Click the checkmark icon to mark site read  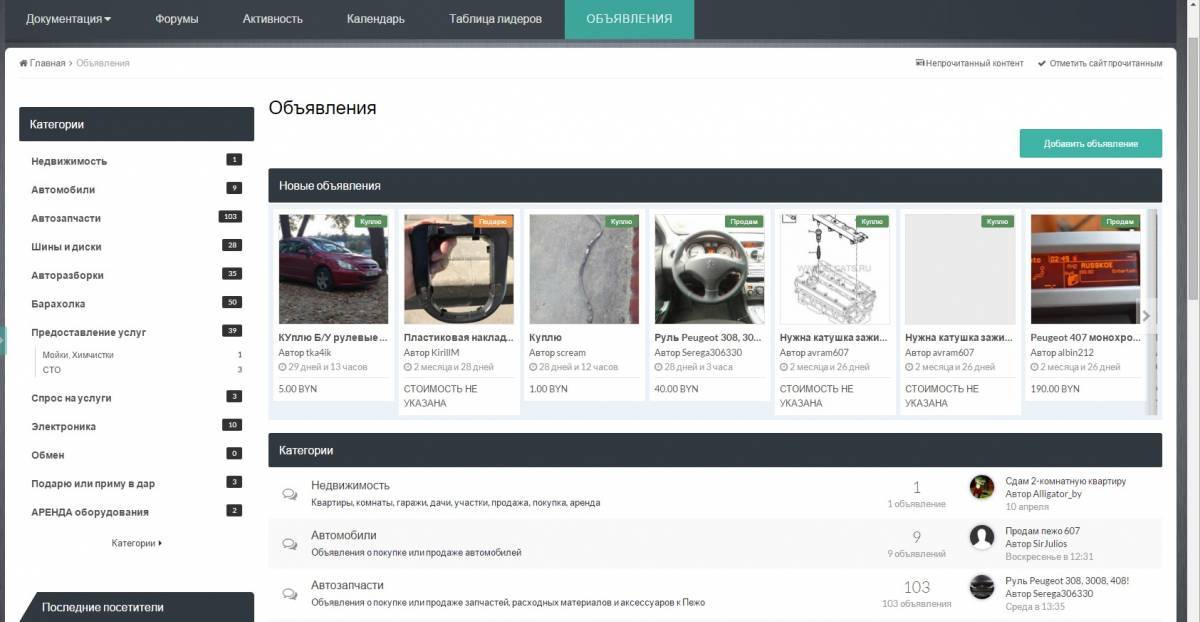[x=1041, y=63]
